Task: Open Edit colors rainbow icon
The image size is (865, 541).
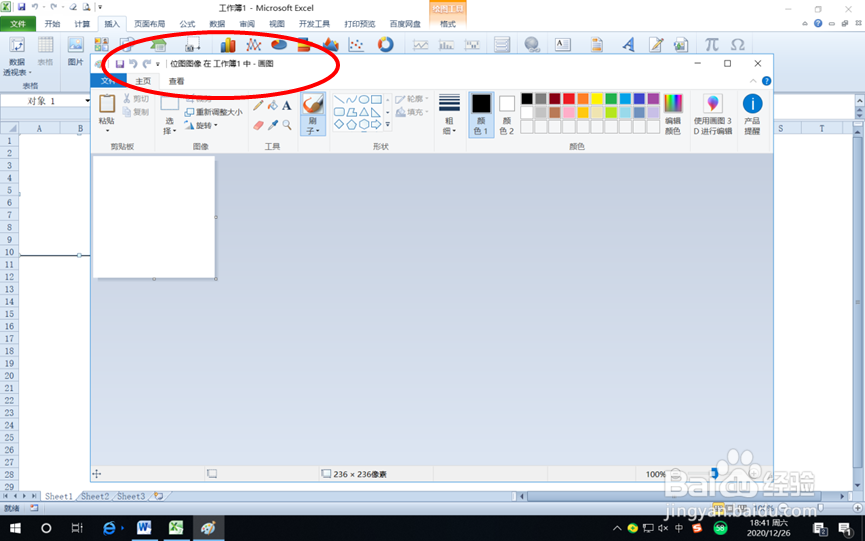Action: tap(673, 103)
